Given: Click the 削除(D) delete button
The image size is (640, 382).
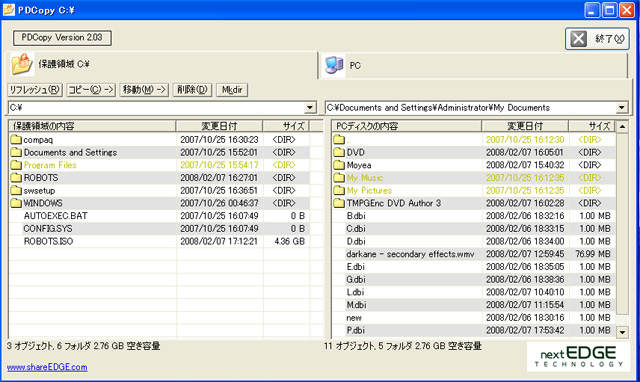Looking at the screenshot, I should click(x=192, y=90).
